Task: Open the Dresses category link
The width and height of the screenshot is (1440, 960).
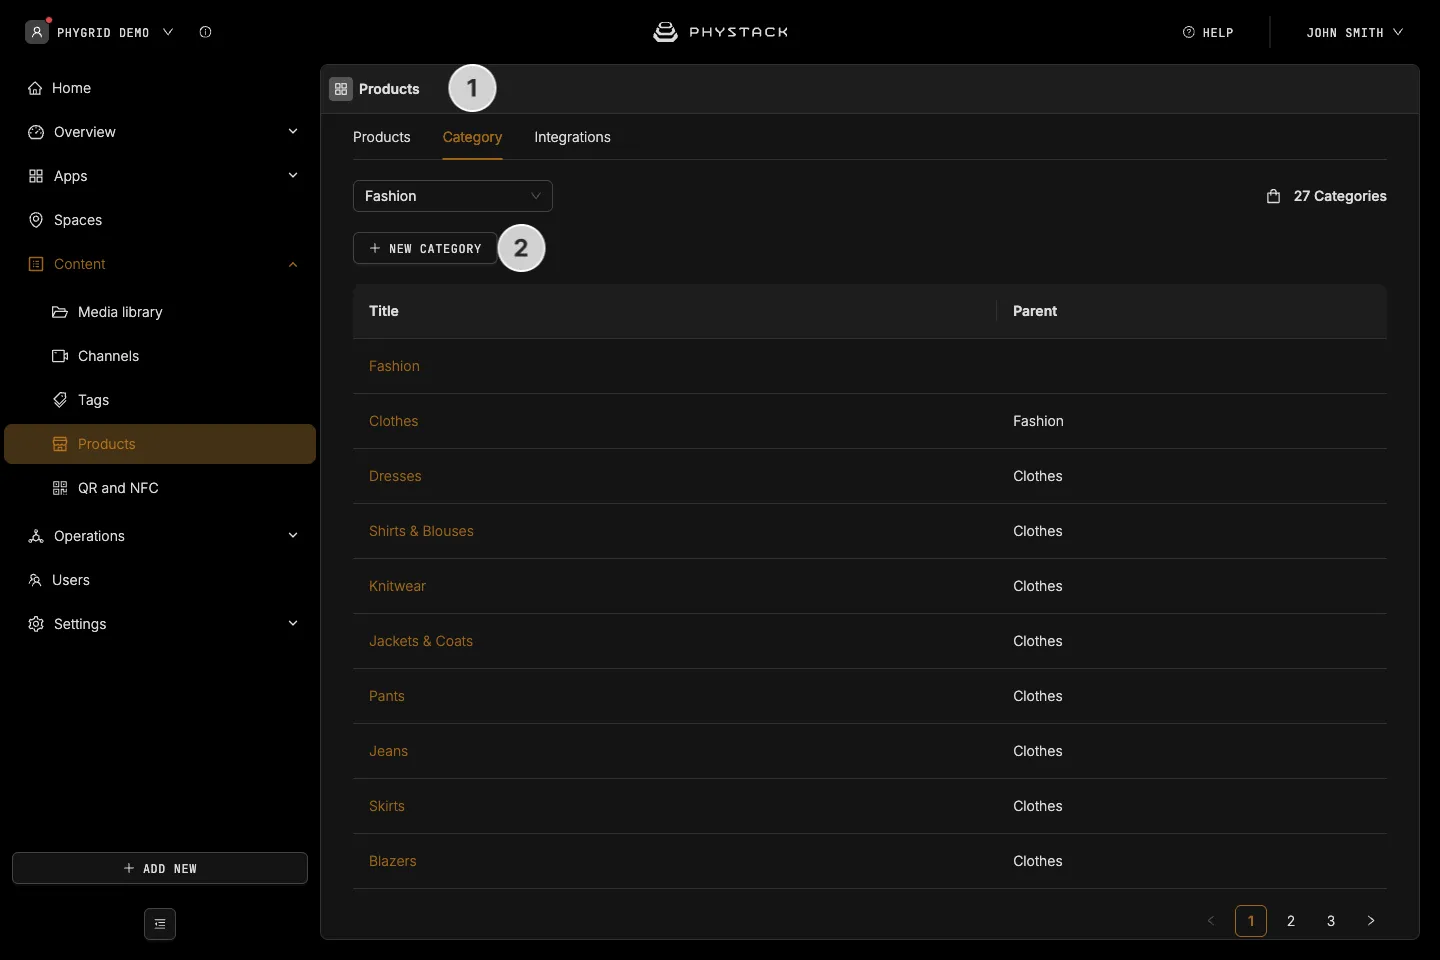Action: pyautogui.click(x=395, y=476)
